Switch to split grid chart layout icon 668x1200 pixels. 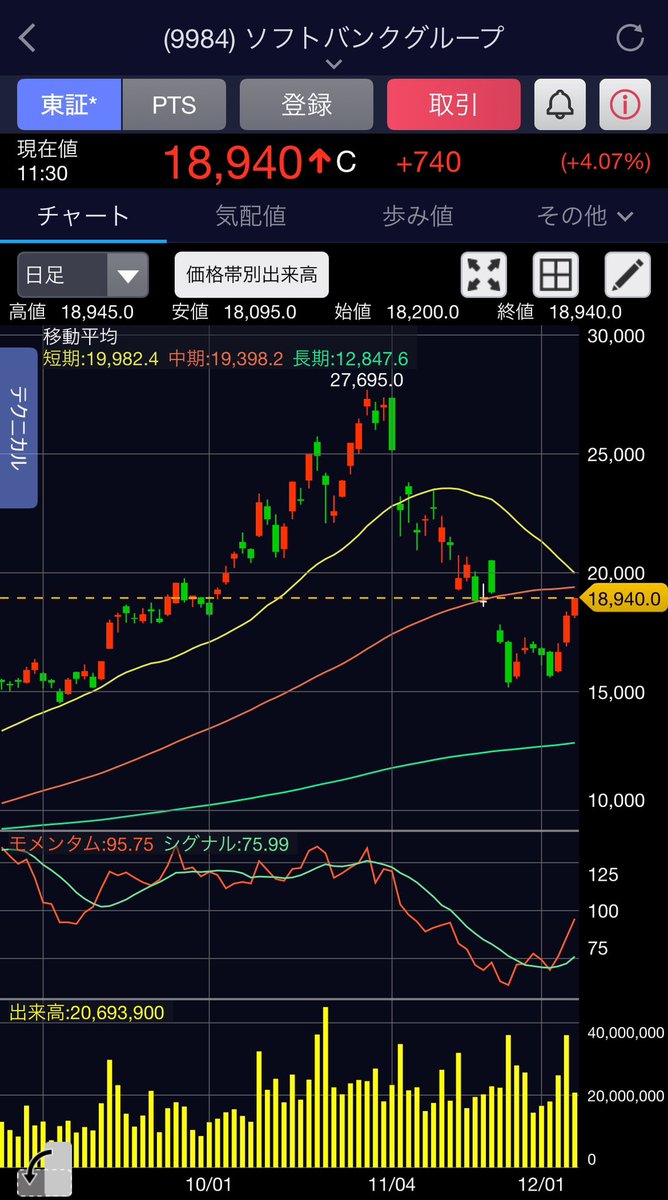click(556, 275)
